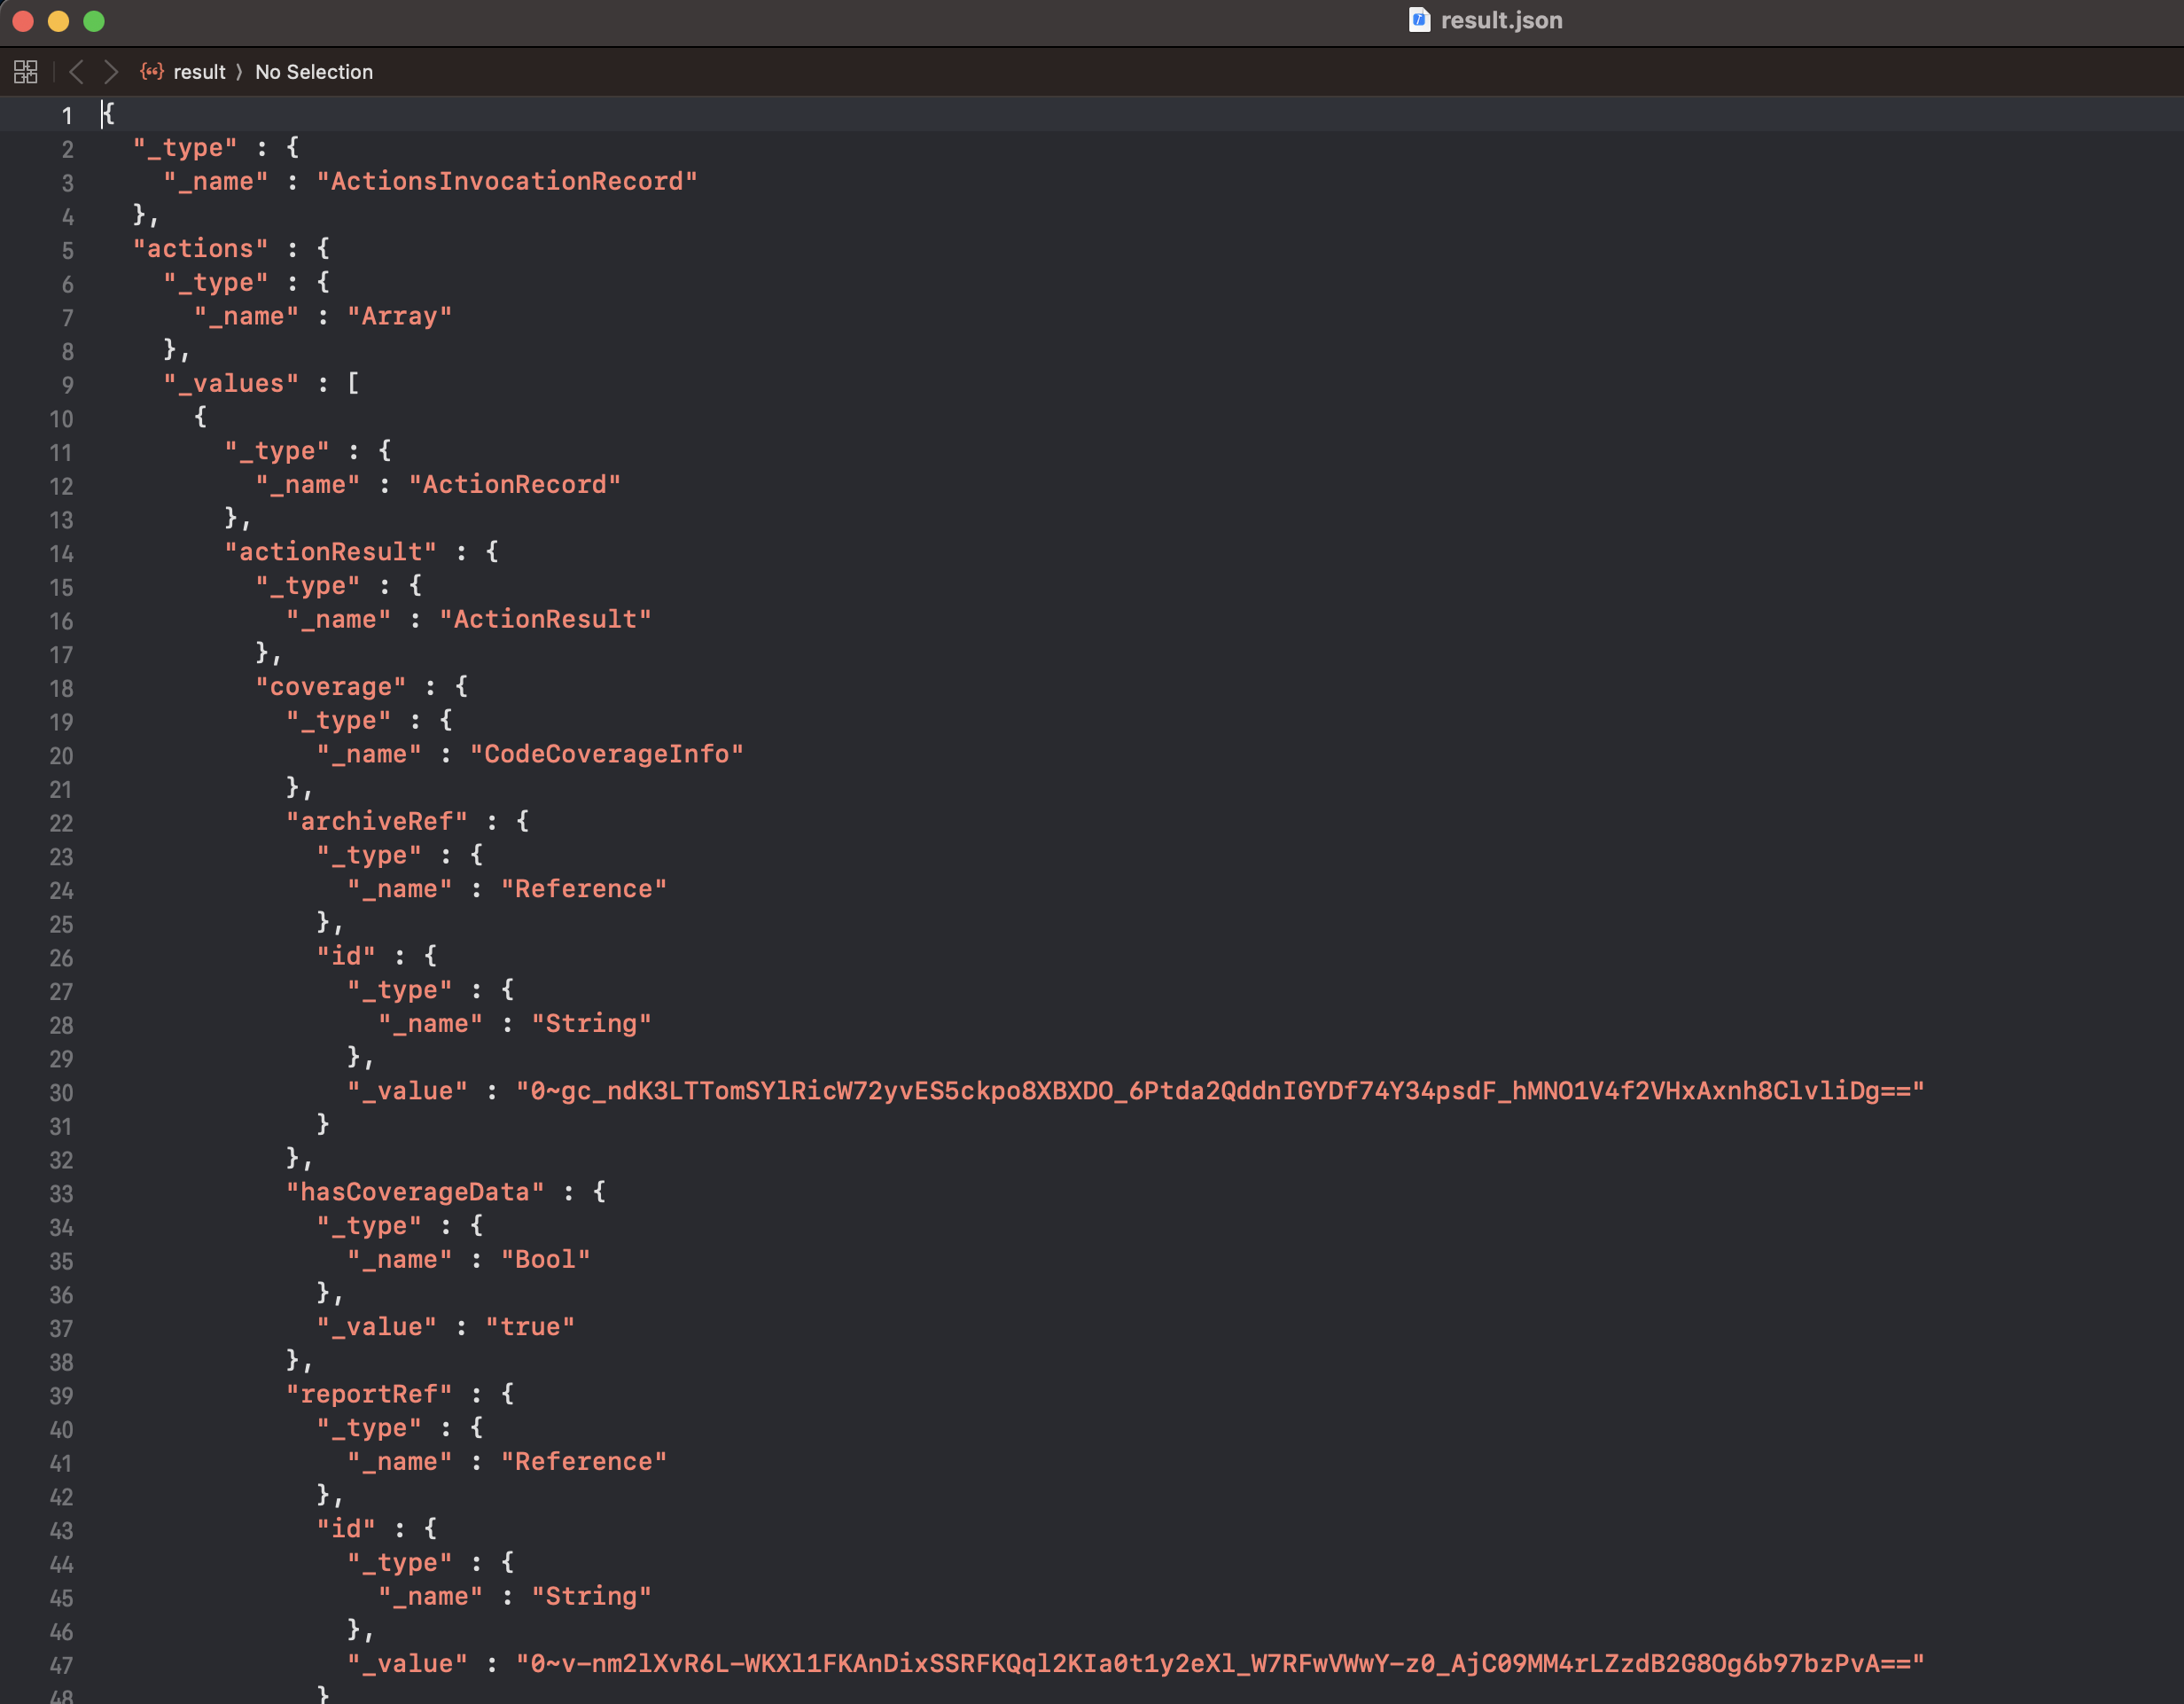Click the JSON file icon in breadcrumb
The image size is (2184, 1704).
[151, 72]
